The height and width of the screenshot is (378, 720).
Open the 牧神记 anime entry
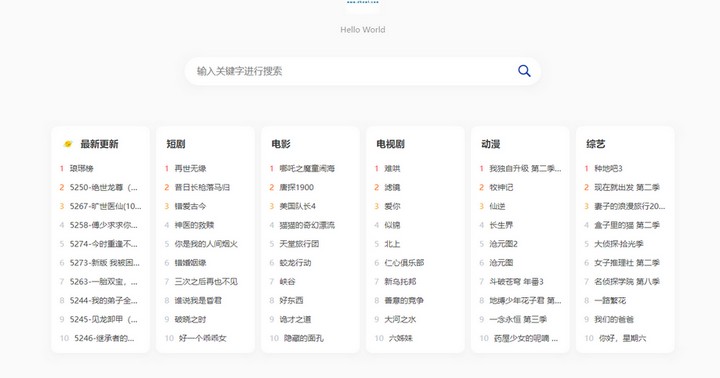click(501, 187)
